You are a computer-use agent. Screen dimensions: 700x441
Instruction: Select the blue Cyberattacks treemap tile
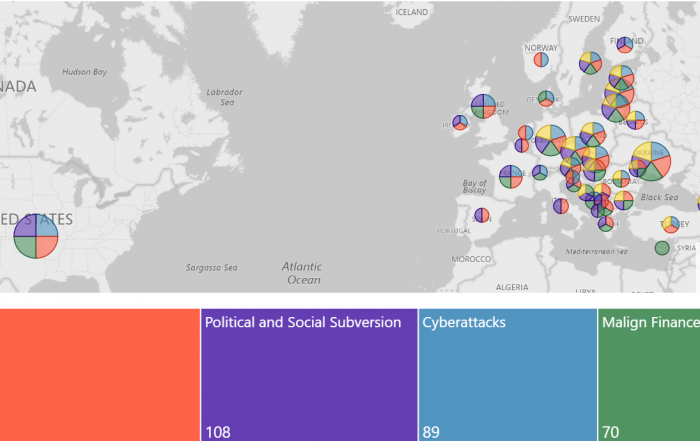click(508, 375)
